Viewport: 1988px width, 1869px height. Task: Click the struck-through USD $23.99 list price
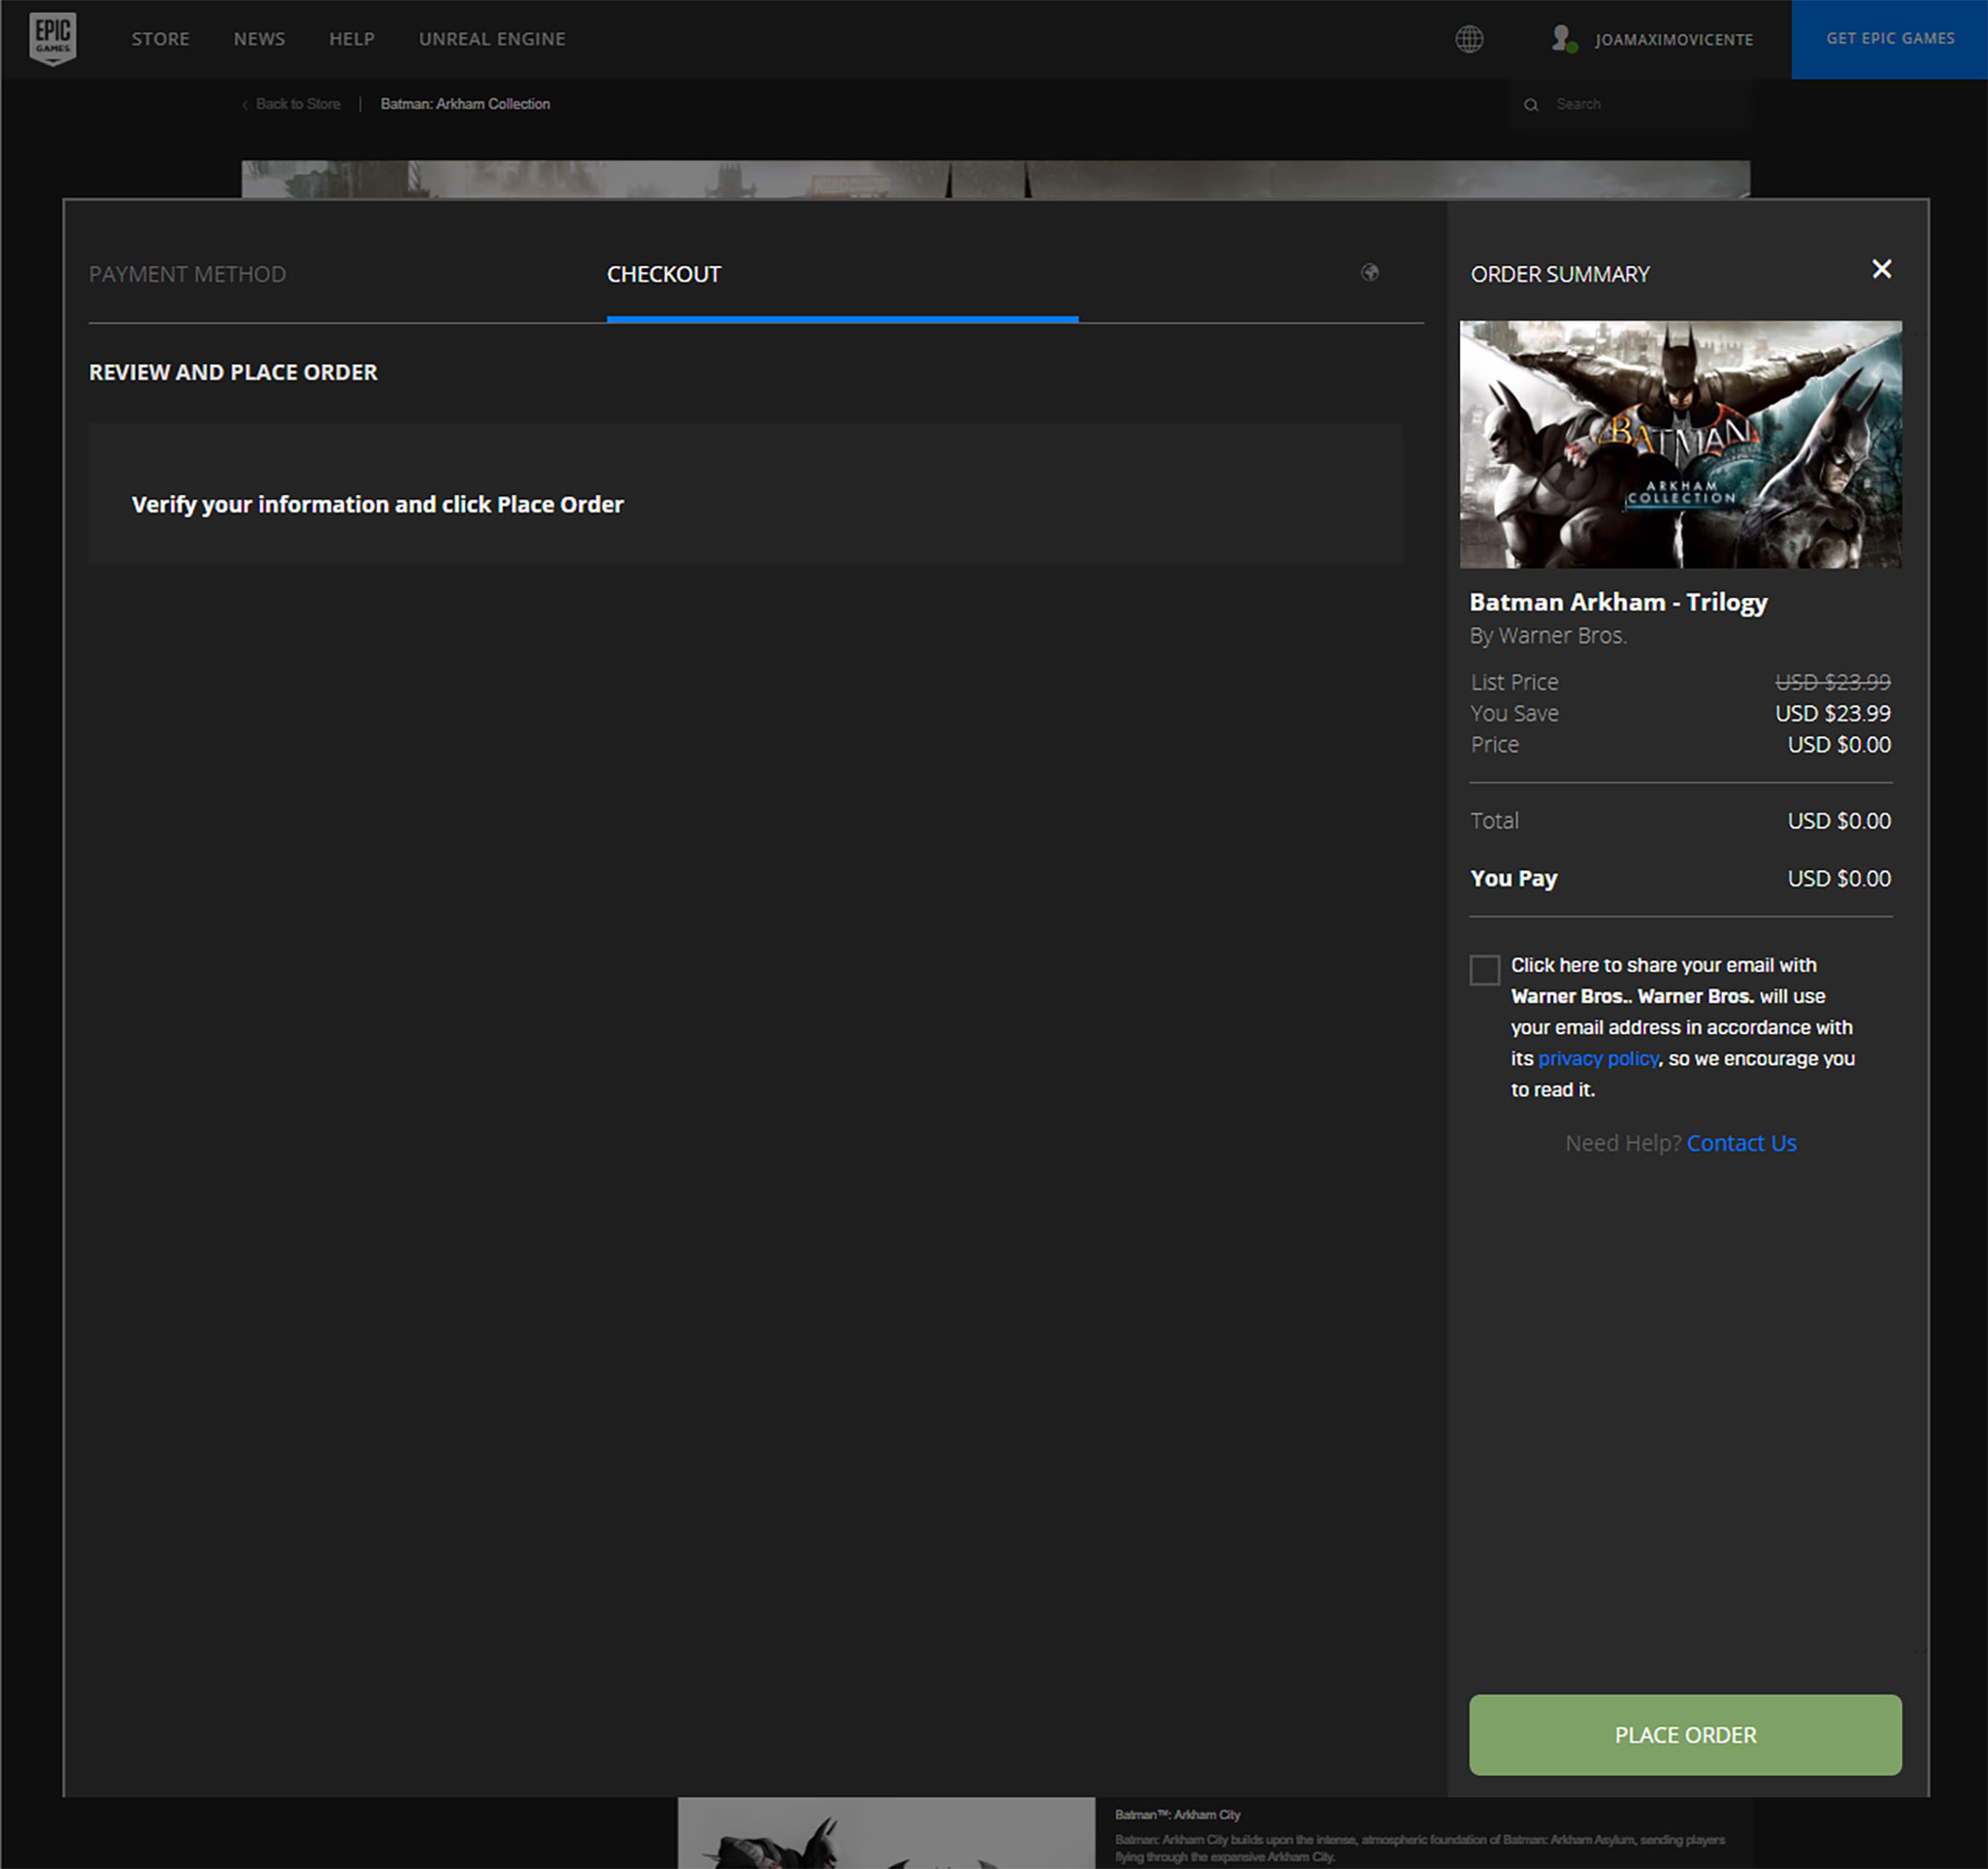(x=1832, y=682)
